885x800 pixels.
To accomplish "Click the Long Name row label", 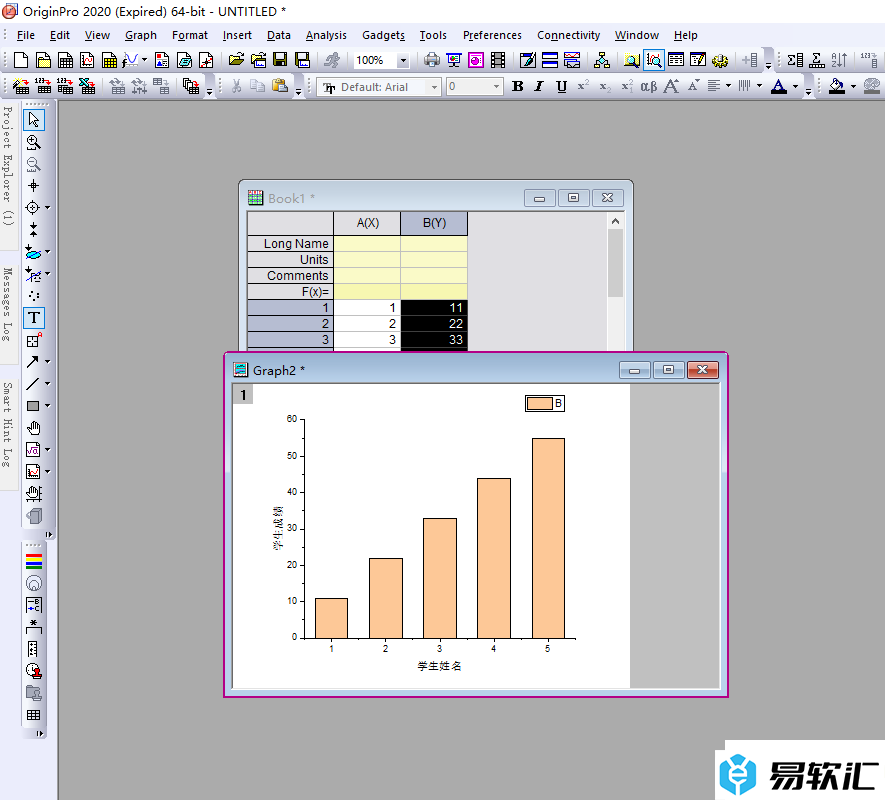I will tap(291, 243).
